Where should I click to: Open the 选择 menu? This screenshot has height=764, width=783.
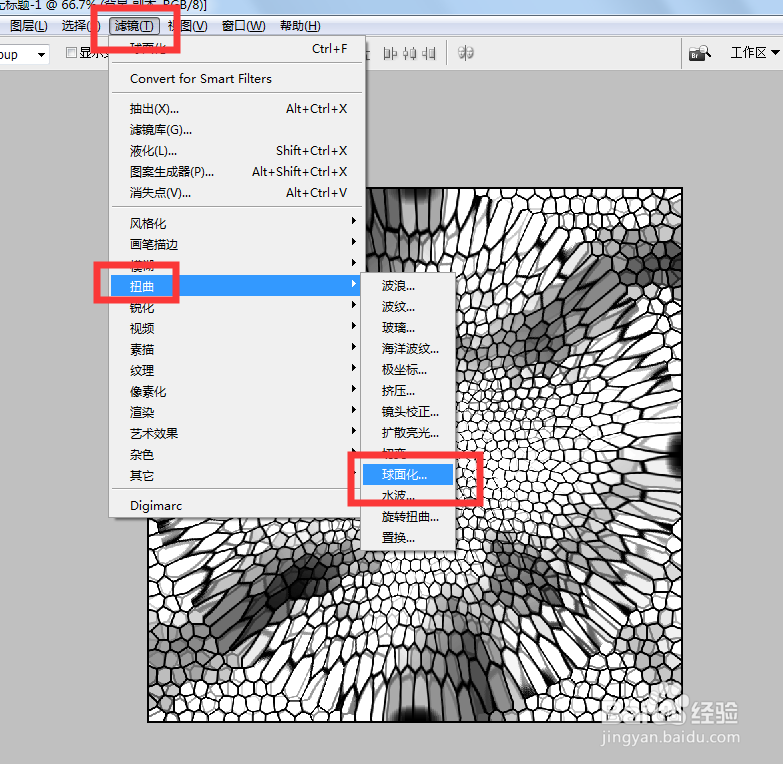pyautogui.click(x=80, y=25)
